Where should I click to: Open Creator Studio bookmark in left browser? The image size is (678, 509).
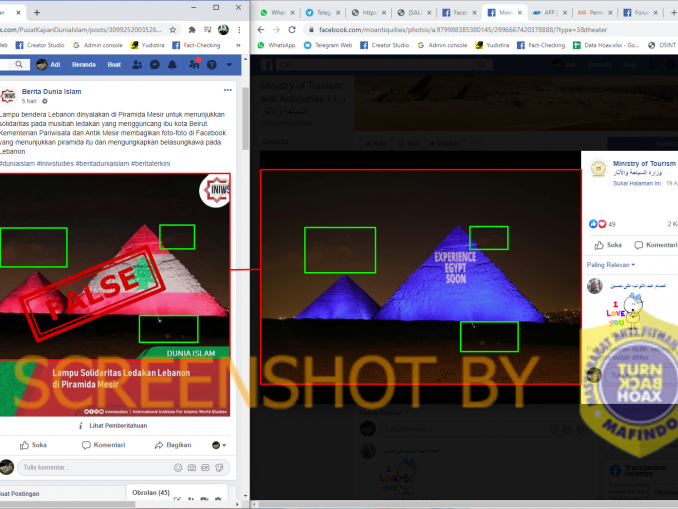40,45
